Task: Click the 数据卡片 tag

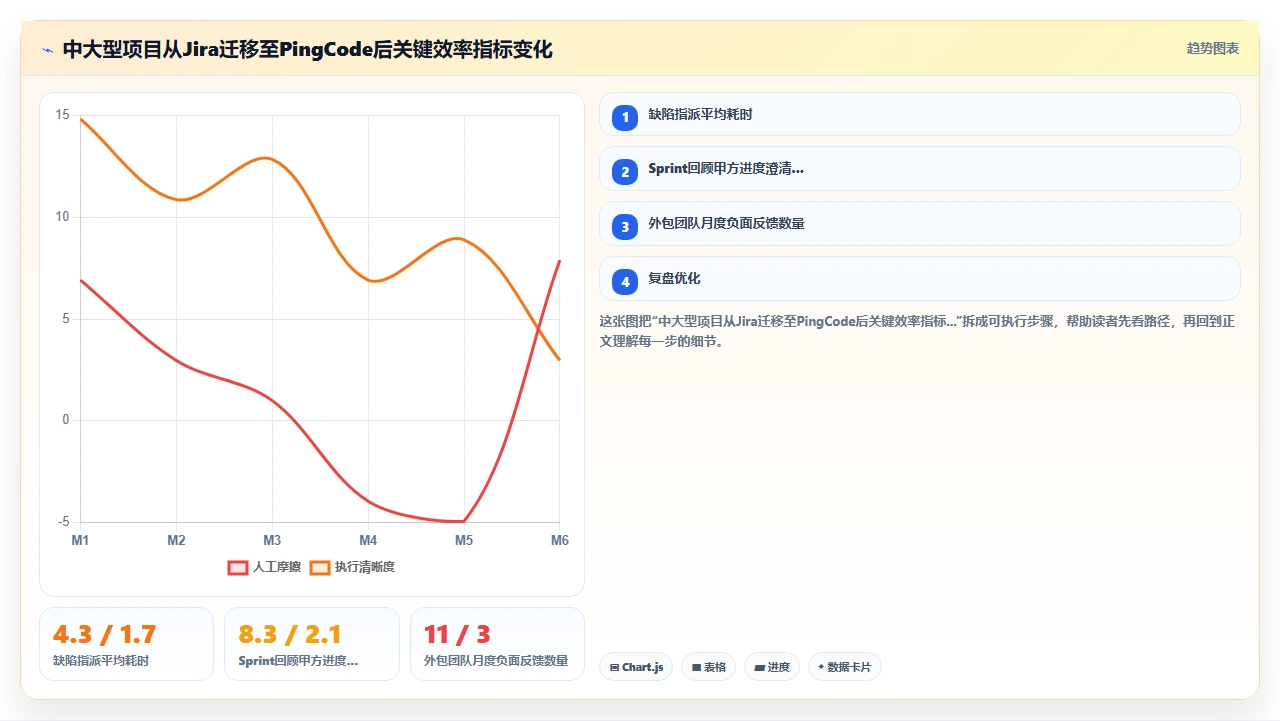Action: click(x=845, y=667)
